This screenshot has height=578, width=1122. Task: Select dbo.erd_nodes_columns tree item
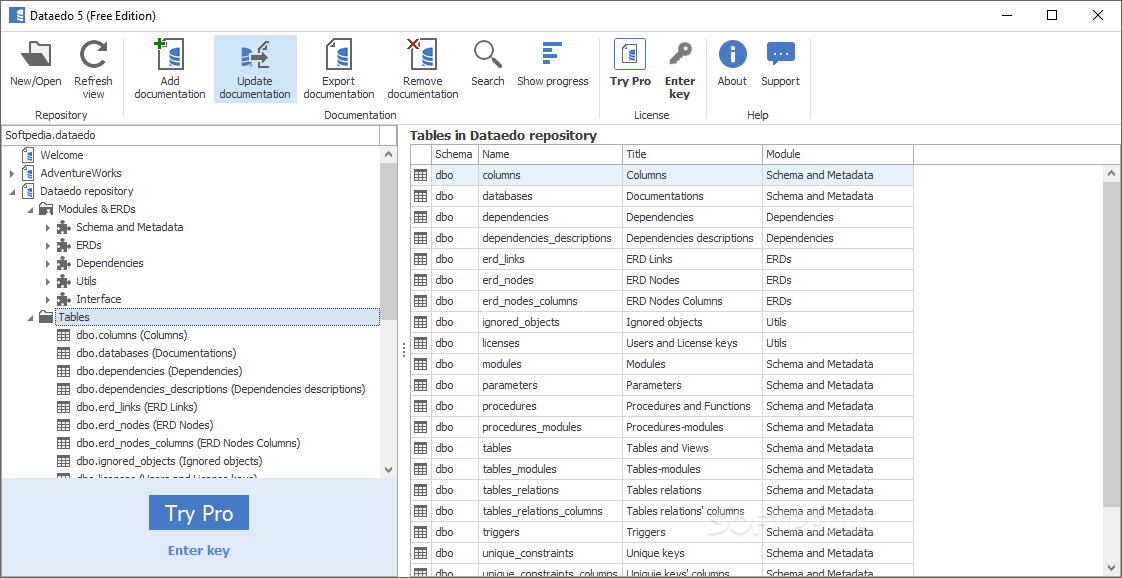188,443
